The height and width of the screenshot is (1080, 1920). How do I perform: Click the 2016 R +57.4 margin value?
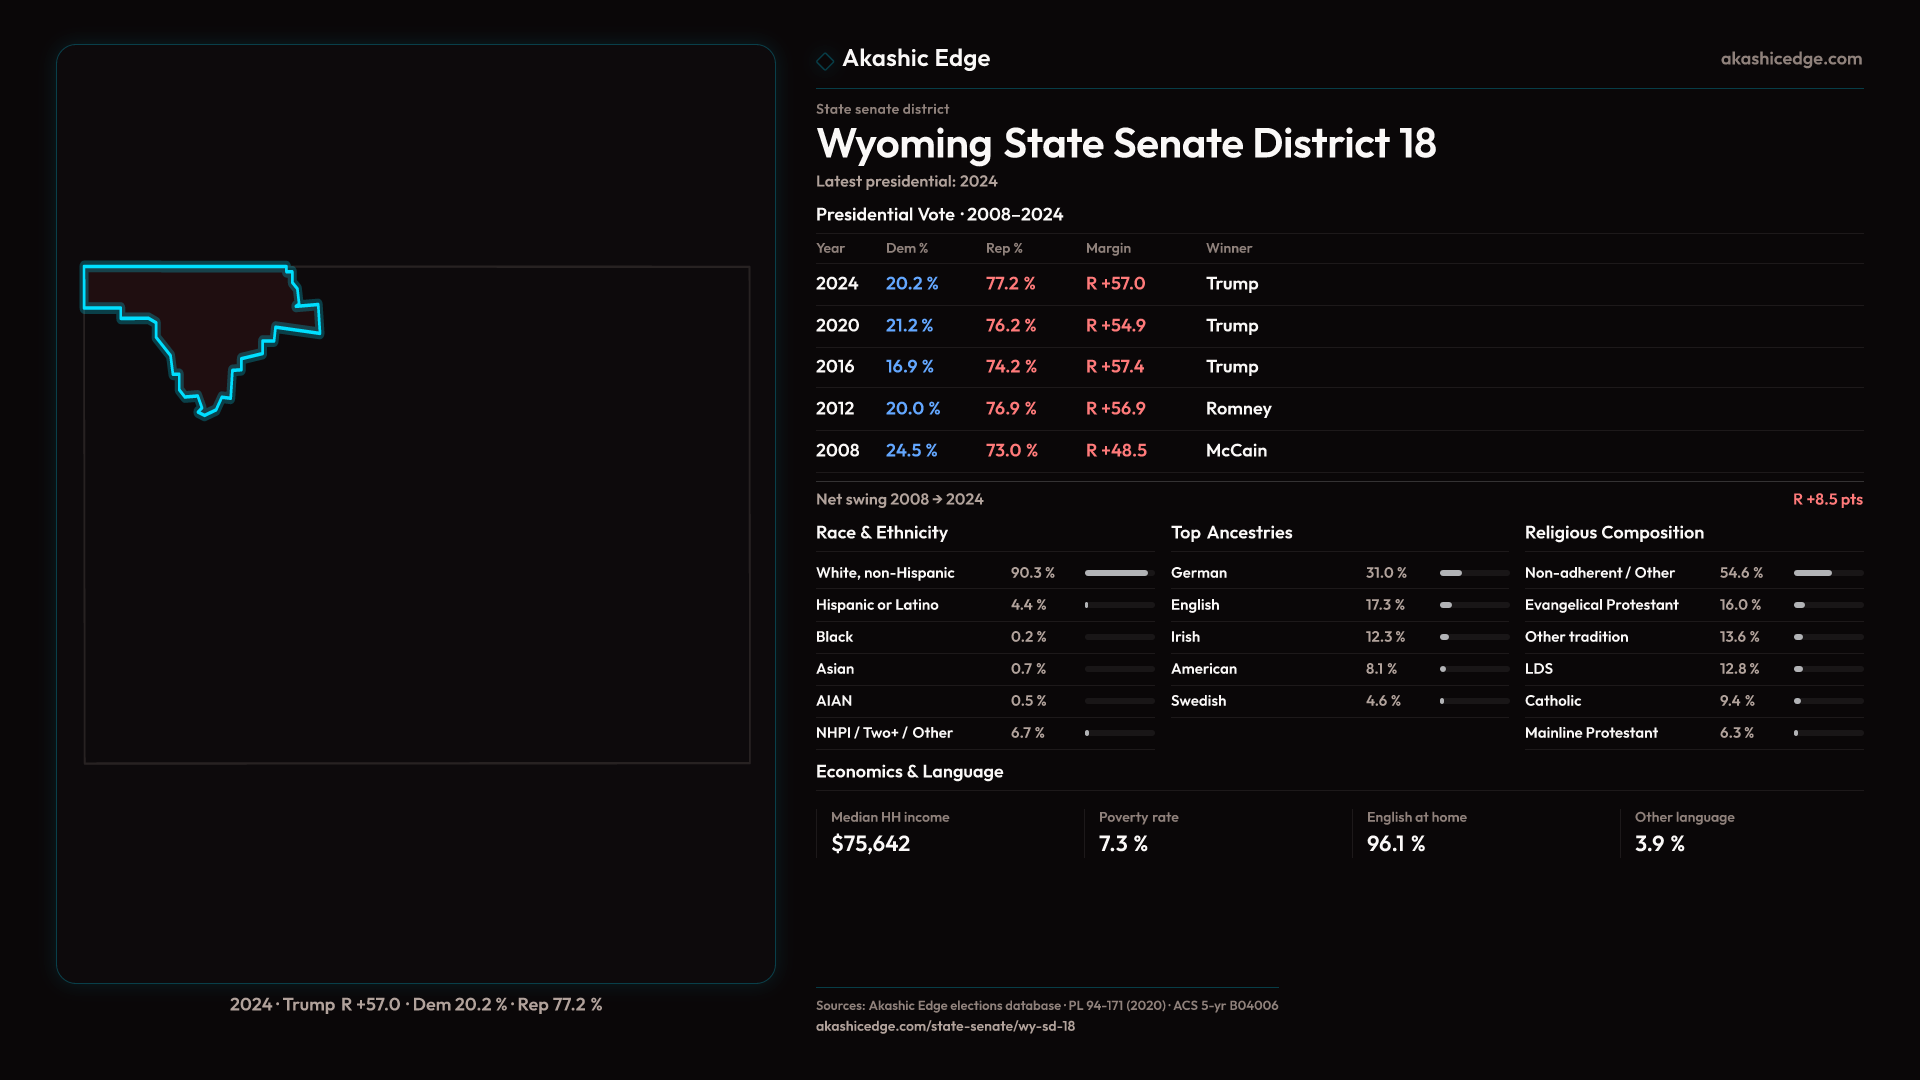click(1114, 367)
